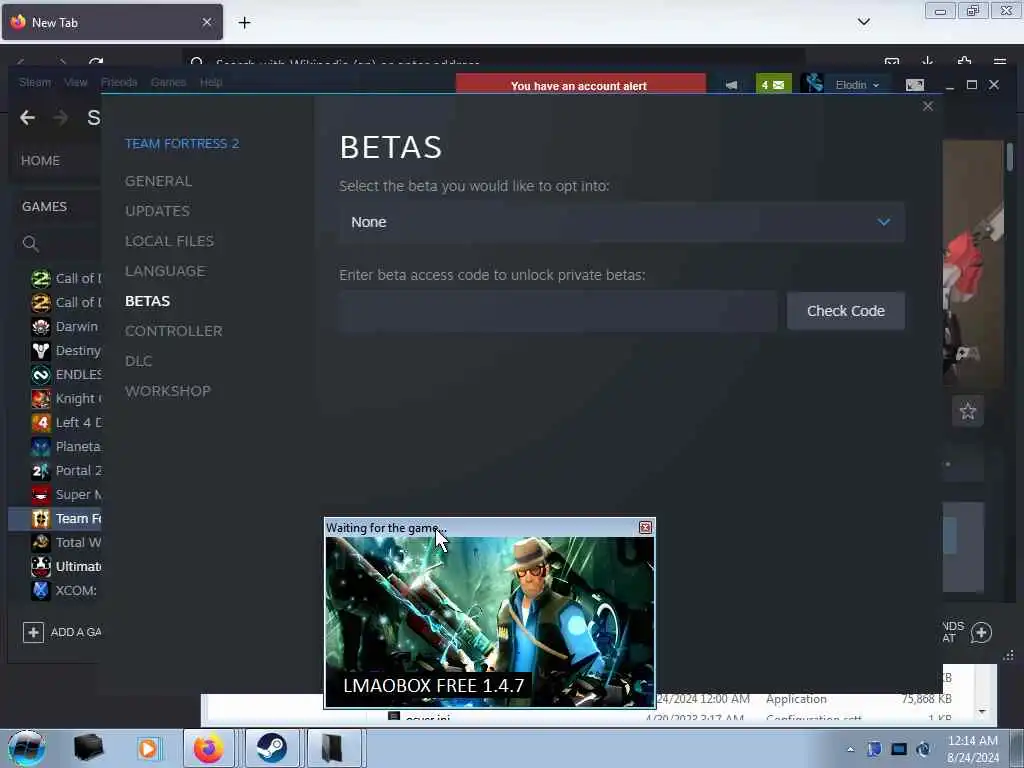Click the LMAOBOX FREE 1.4.7 banner image
1024x768 pixels.
click(x=490, y=622)
